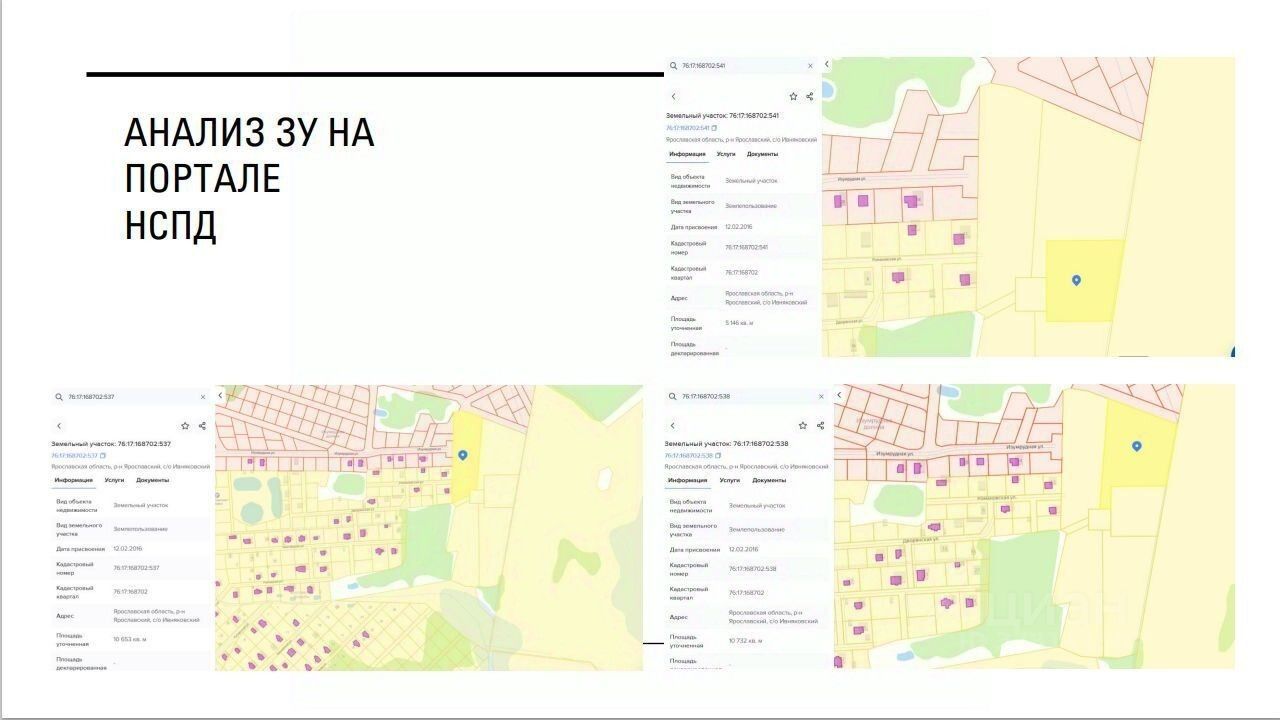1280x720 pixels.
Task: Select the area value 10 732 кв. м
Action: point(746,641)
